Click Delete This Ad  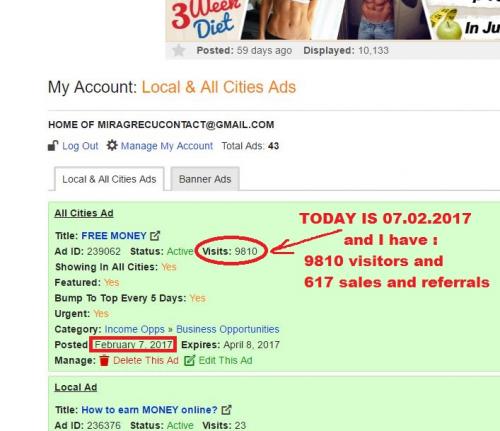coord(146,360)
